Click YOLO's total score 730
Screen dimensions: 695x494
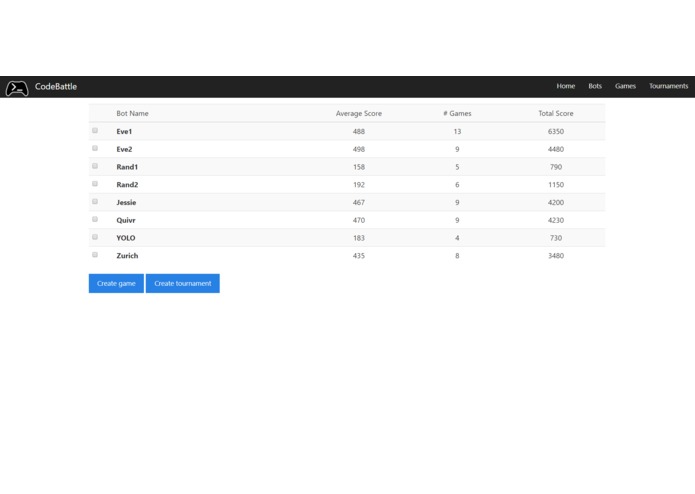556,238
